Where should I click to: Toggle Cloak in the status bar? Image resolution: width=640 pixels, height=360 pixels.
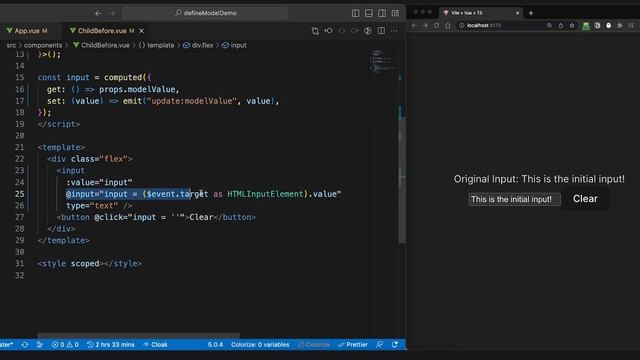point(155,344)
